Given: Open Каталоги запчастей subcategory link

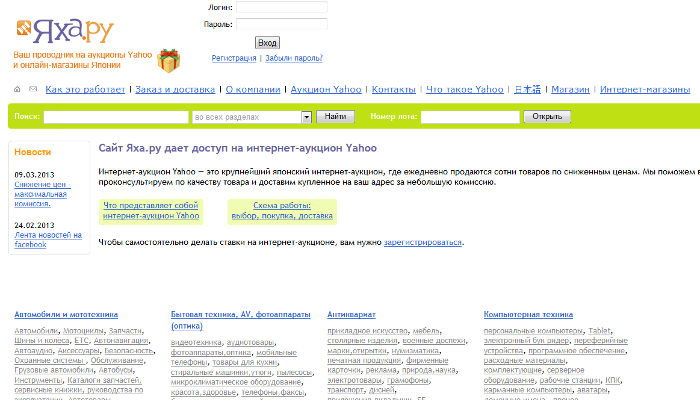Looking at the screenshot, I should [104, 380].
